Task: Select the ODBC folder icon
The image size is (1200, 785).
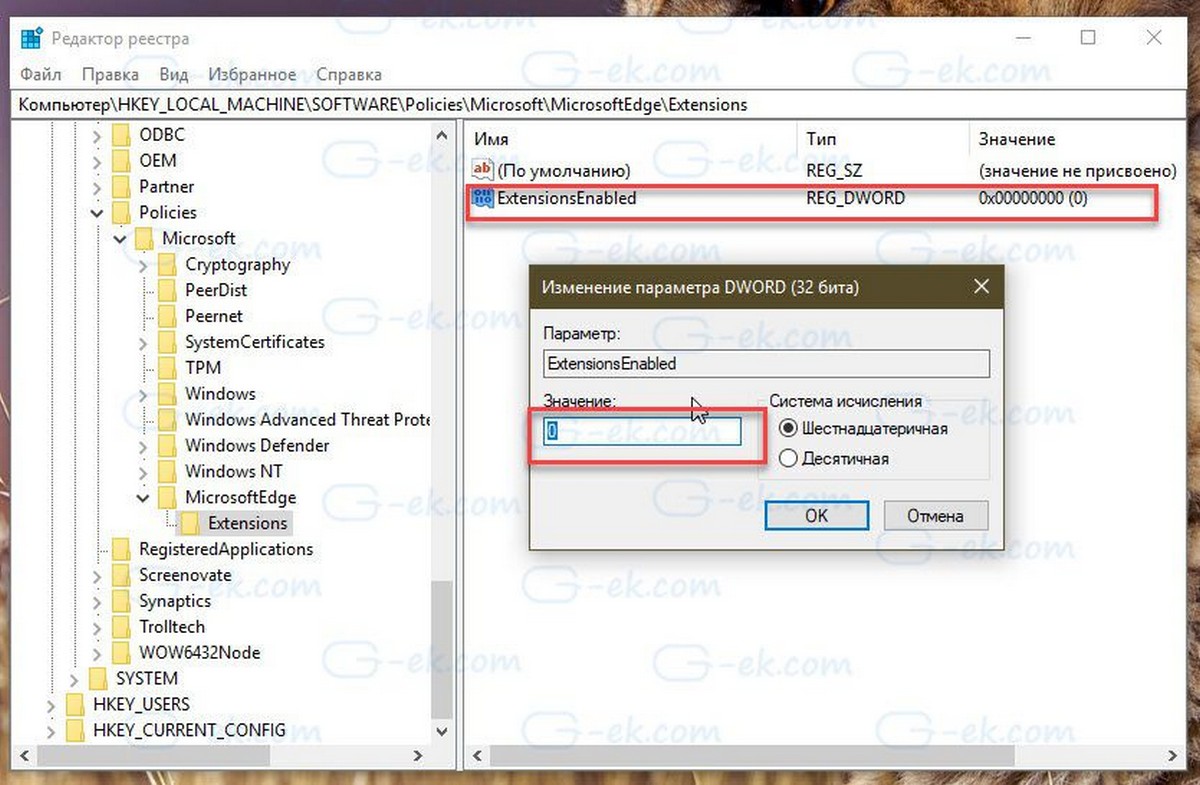Action: [122, 135]
